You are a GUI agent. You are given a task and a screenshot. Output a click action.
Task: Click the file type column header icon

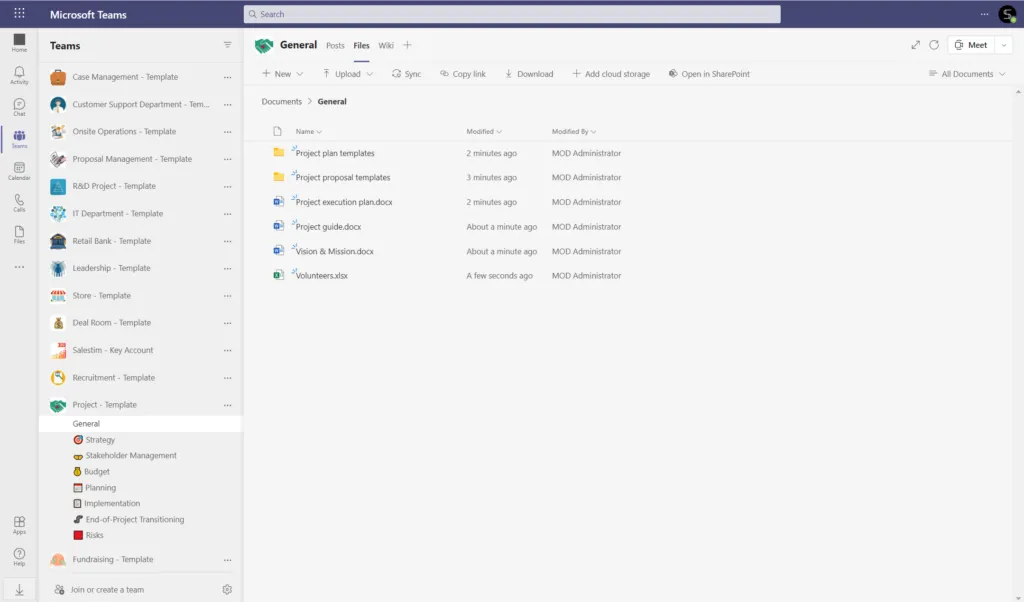[x=278, y=131]
